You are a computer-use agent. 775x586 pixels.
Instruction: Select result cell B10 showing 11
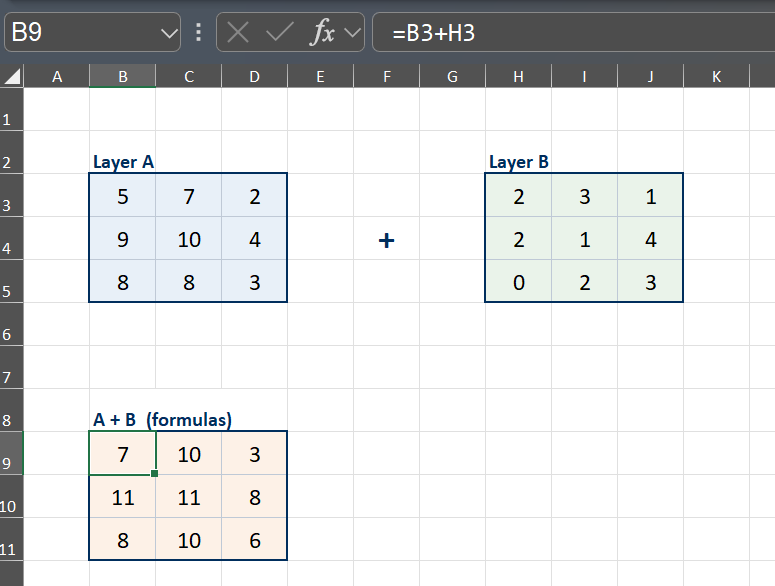(123, 496)
